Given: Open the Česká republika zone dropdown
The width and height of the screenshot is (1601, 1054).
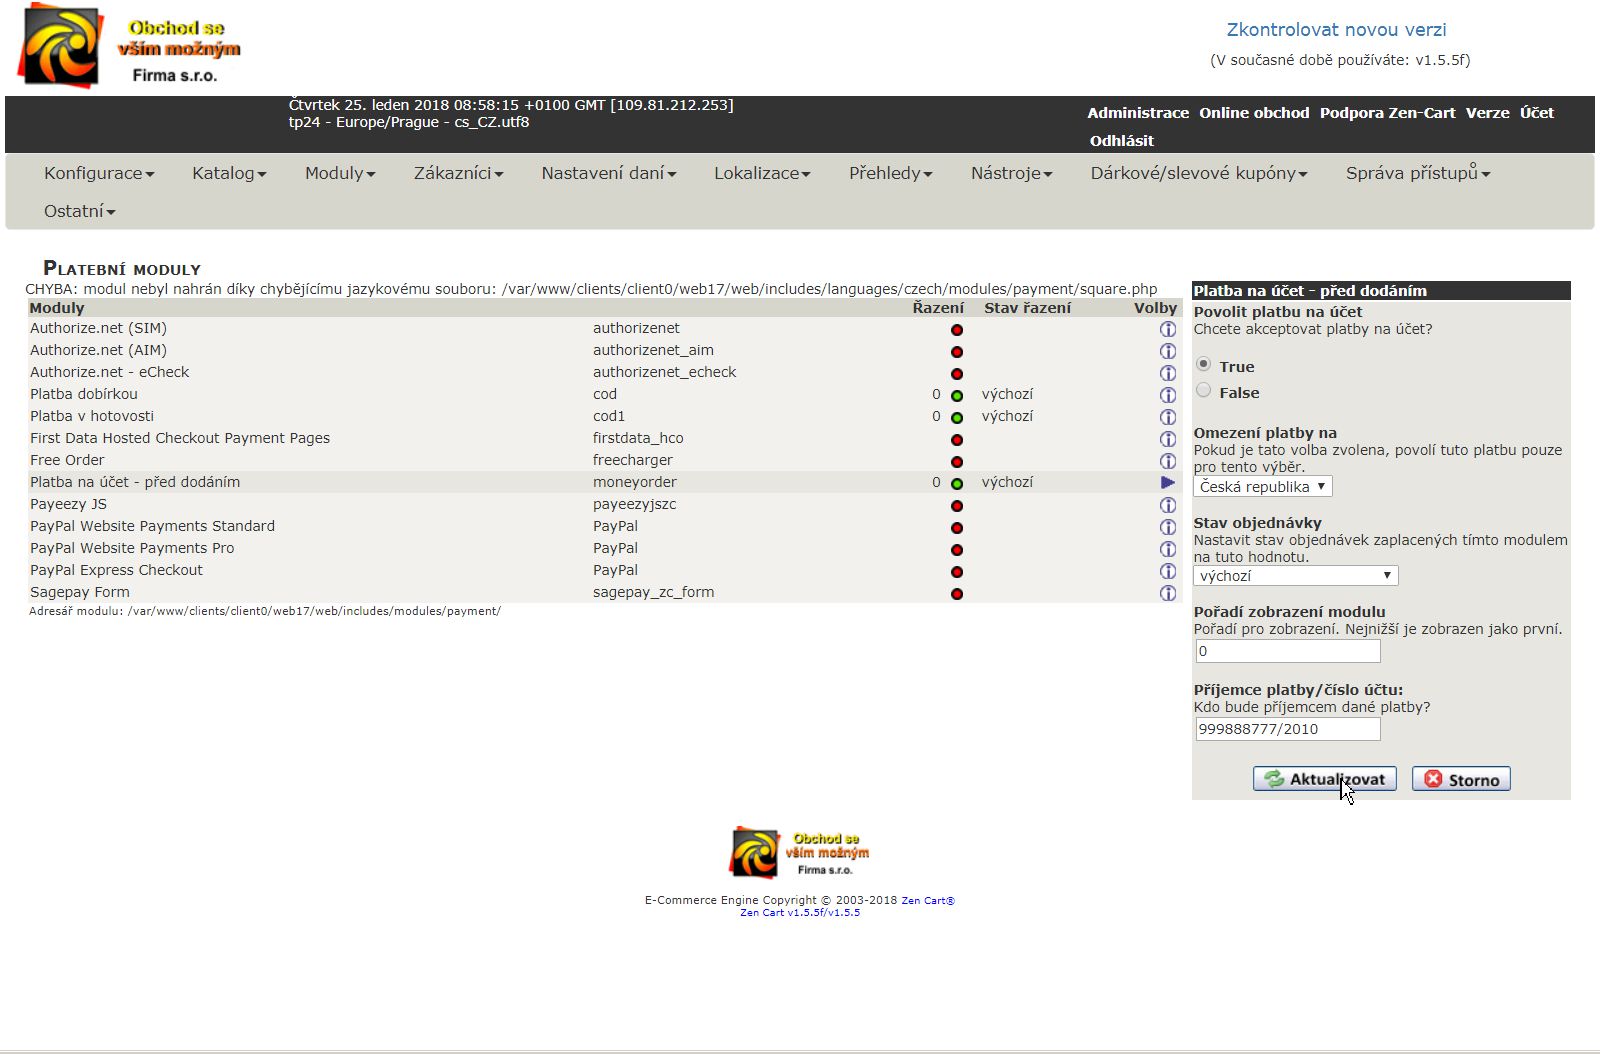Looking at the screenshot, I should 1262,487.
